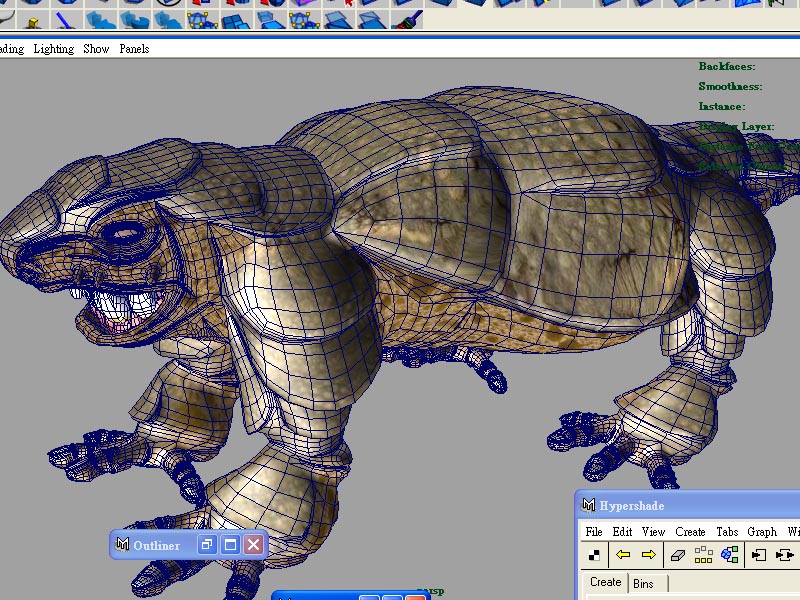Maximize the Outliner window

[230, 545]
